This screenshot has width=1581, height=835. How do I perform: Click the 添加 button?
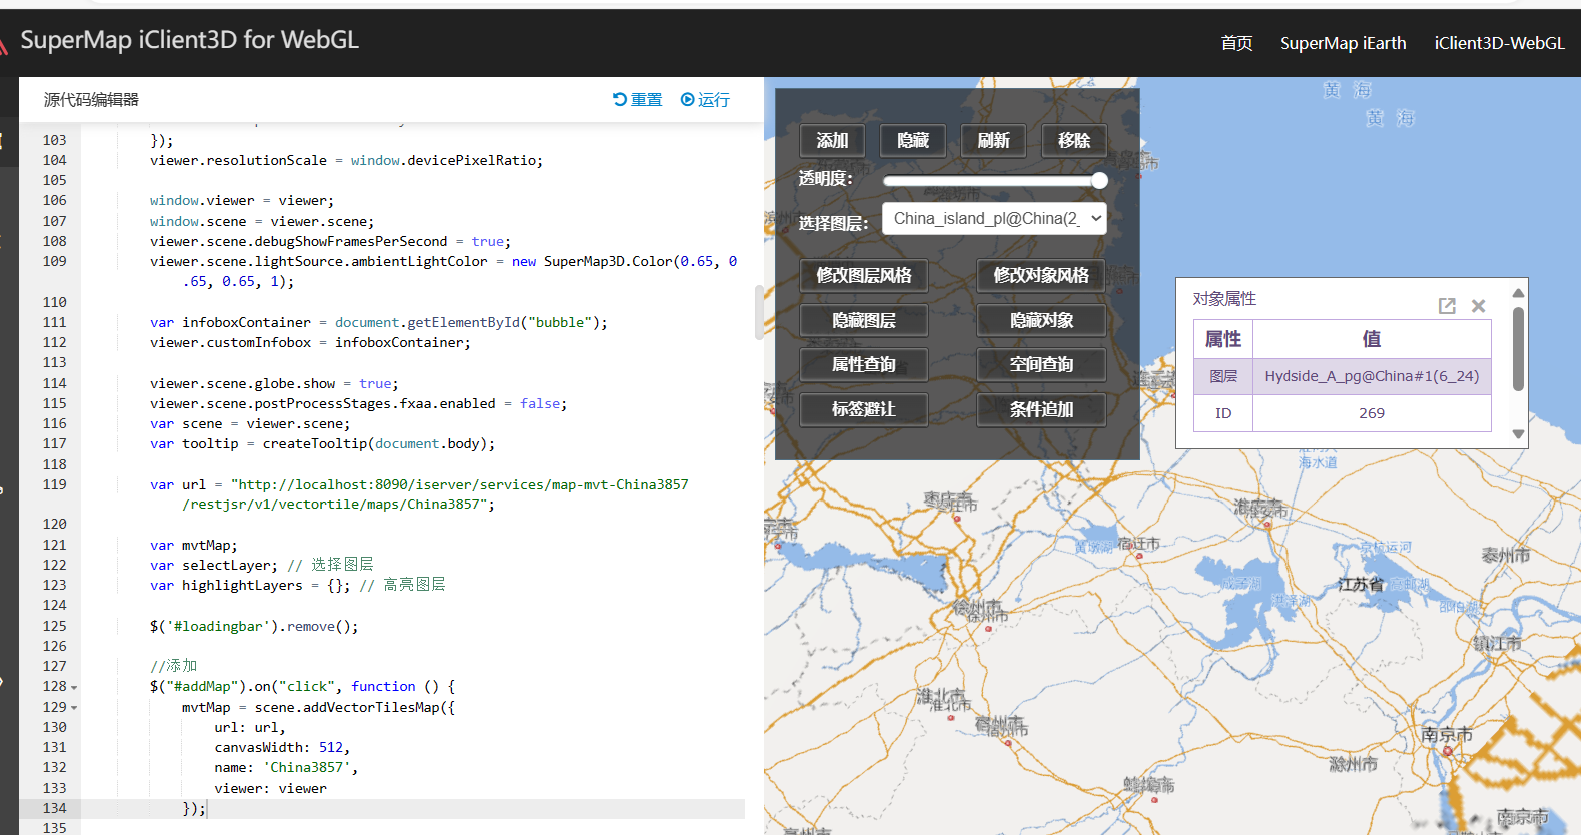pos(832,141)
